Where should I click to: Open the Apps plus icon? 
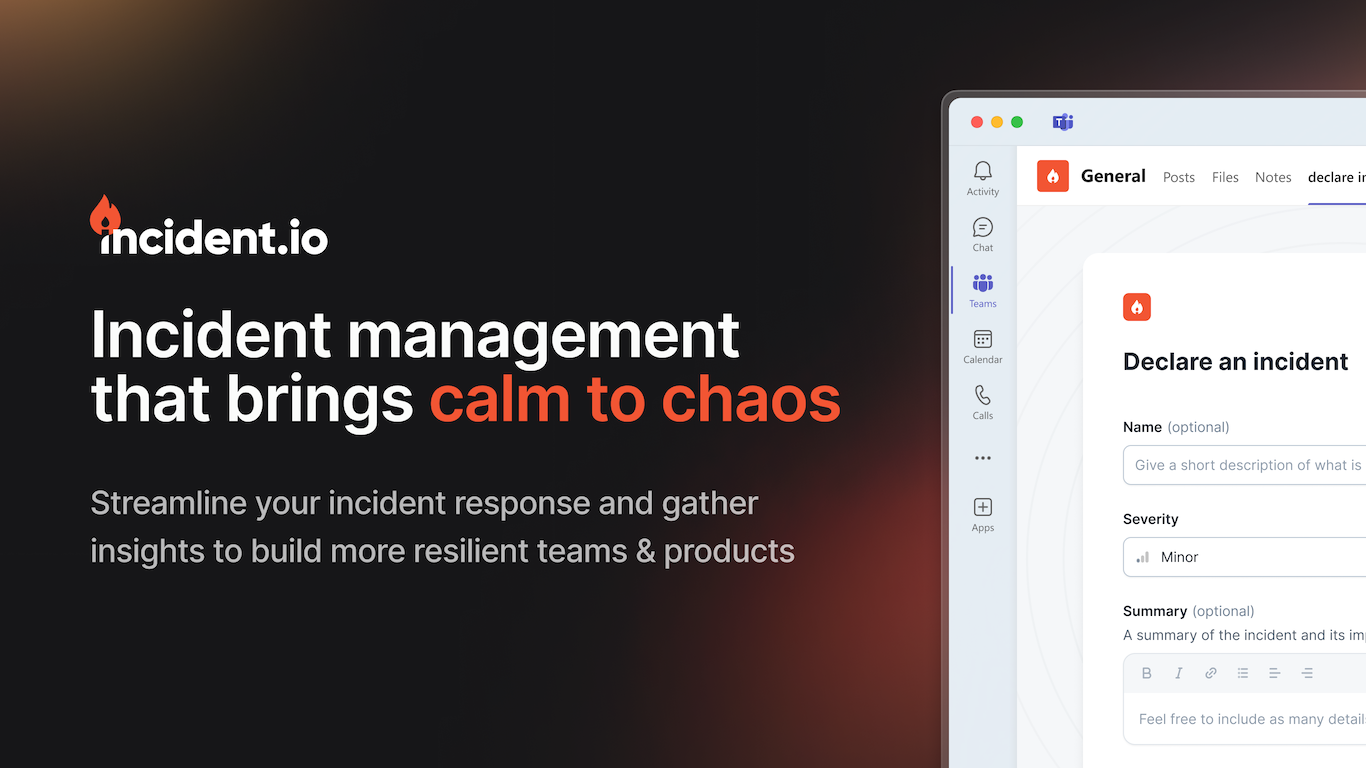(983, 514)
